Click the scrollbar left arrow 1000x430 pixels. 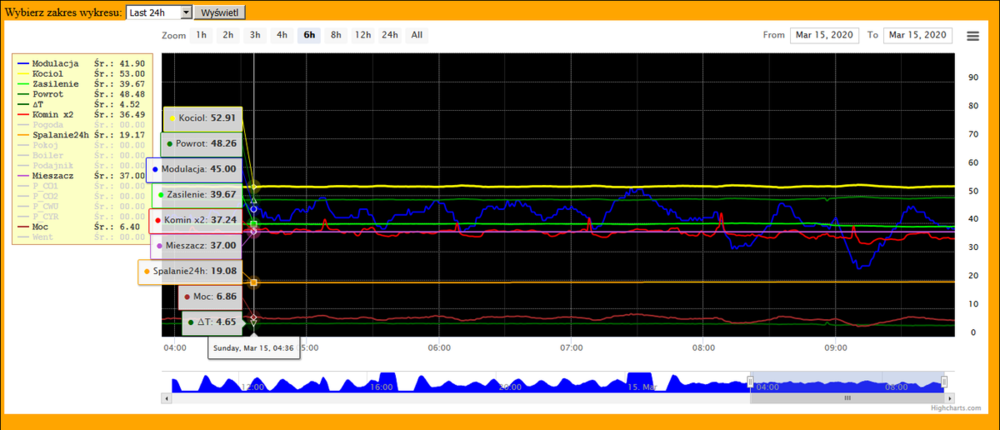(x=165, y=398)
